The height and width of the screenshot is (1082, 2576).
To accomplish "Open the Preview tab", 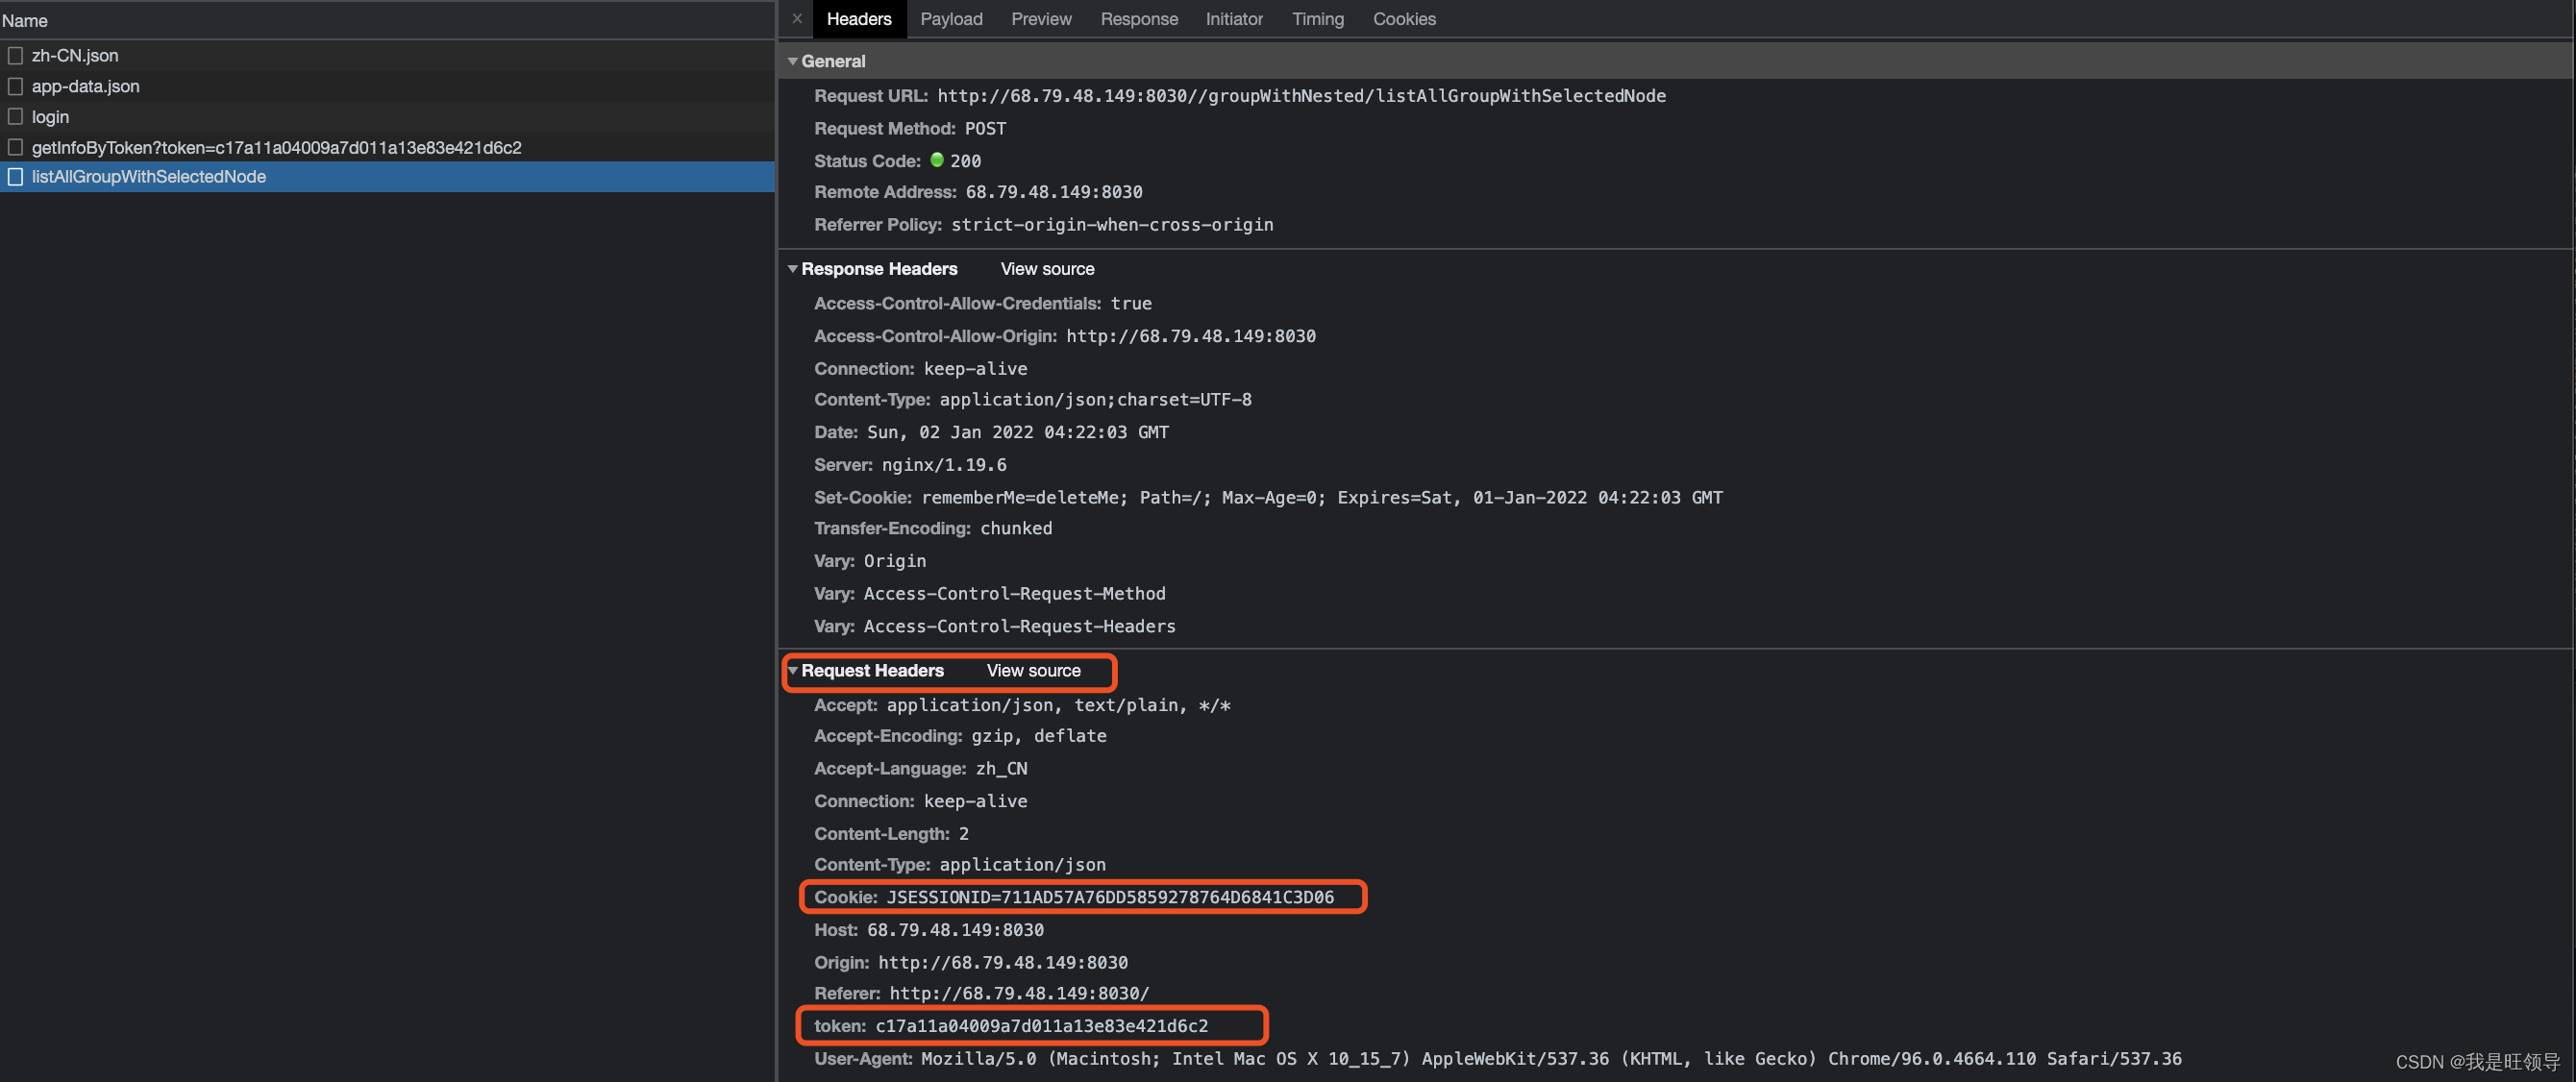I will (1040, 19).
